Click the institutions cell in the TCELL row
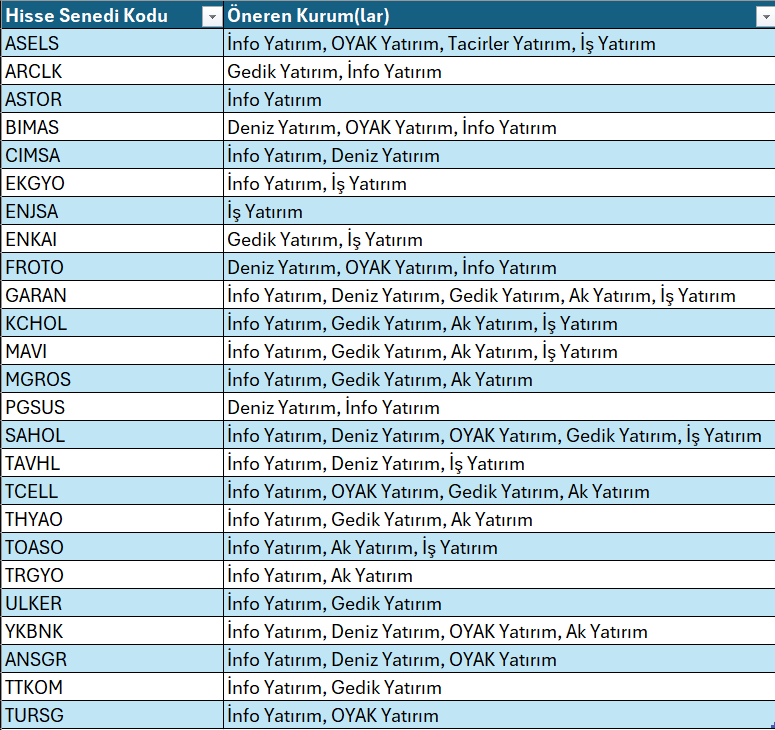Image resolution: width=775 pixels, height=730 pixels. tap(499, 491)
